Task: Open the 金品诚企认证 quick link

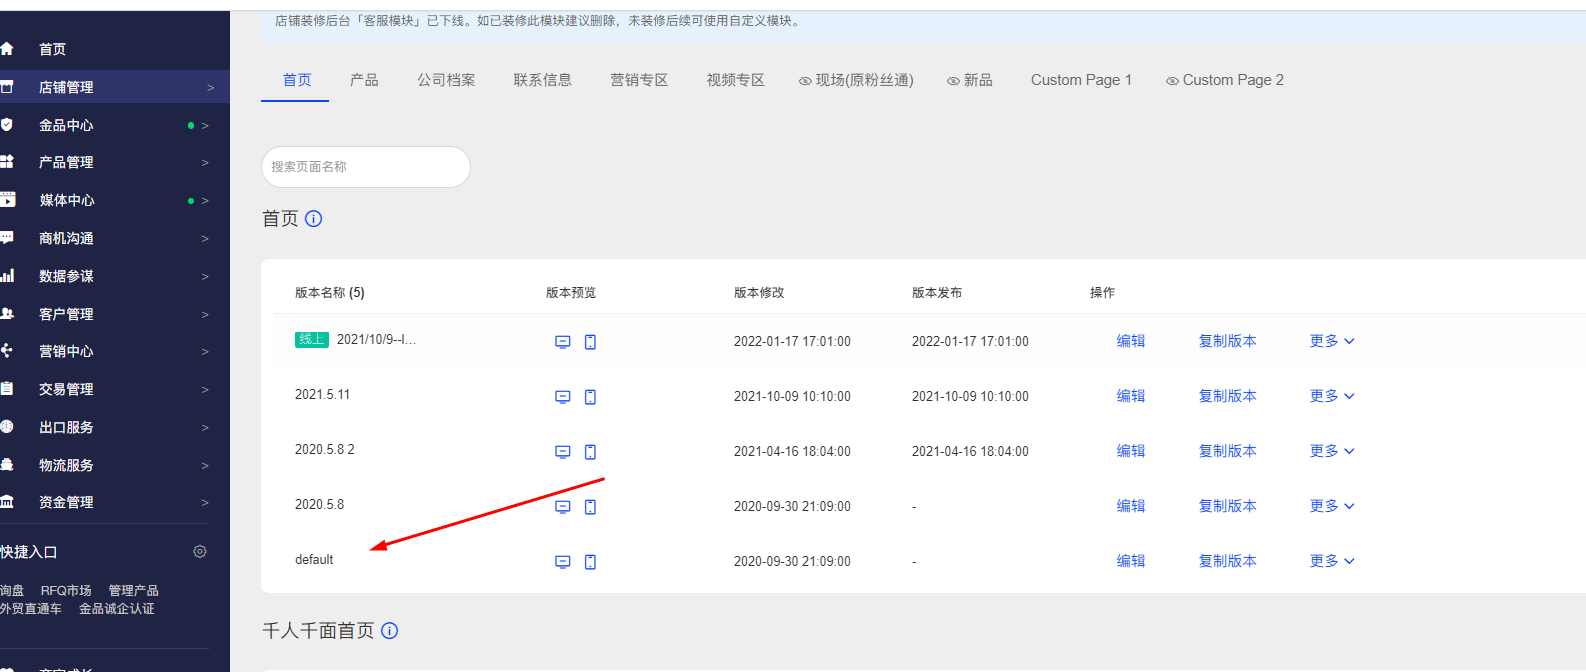Action: coord(117,609)
